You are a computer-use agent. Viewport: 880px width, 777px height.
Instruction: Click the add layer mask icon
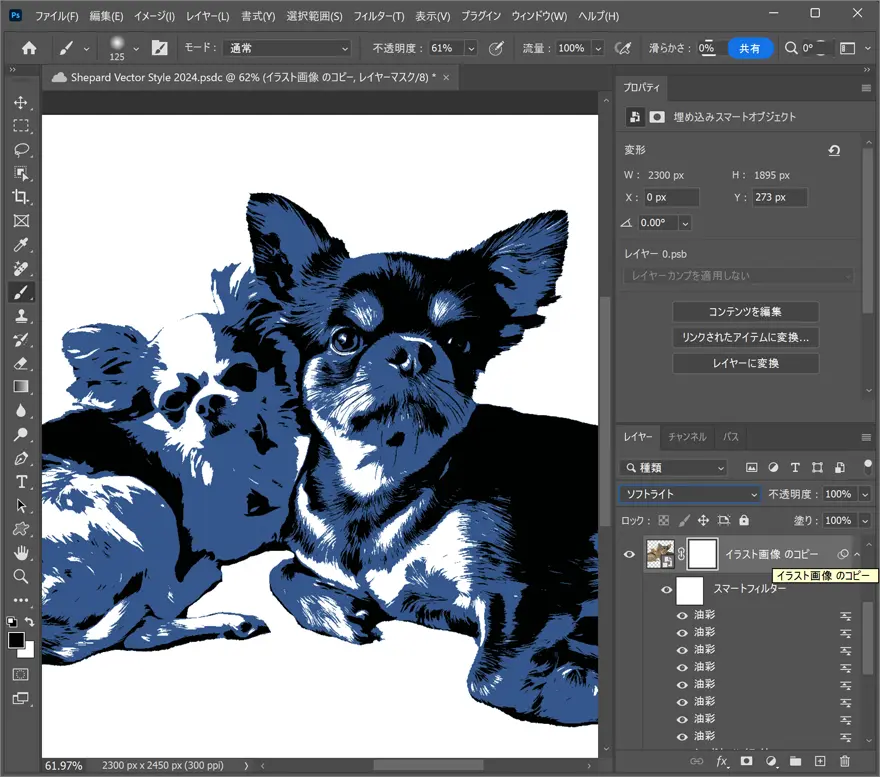746,762
